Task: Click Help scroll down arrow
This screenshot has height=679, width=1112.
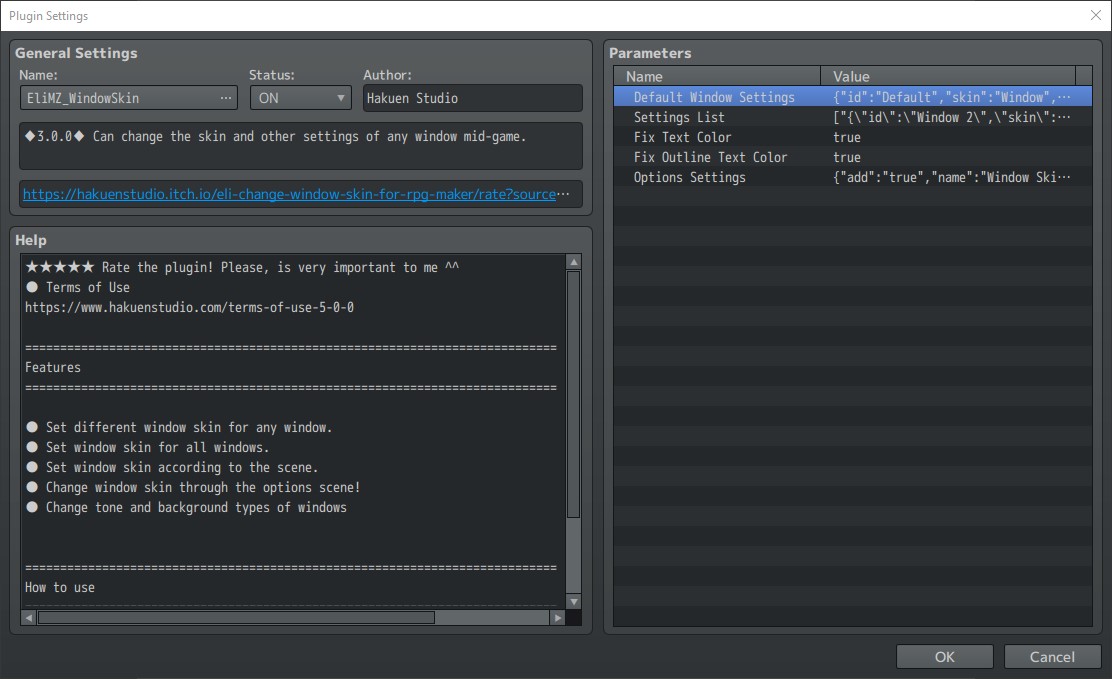Action: (573, 601)
